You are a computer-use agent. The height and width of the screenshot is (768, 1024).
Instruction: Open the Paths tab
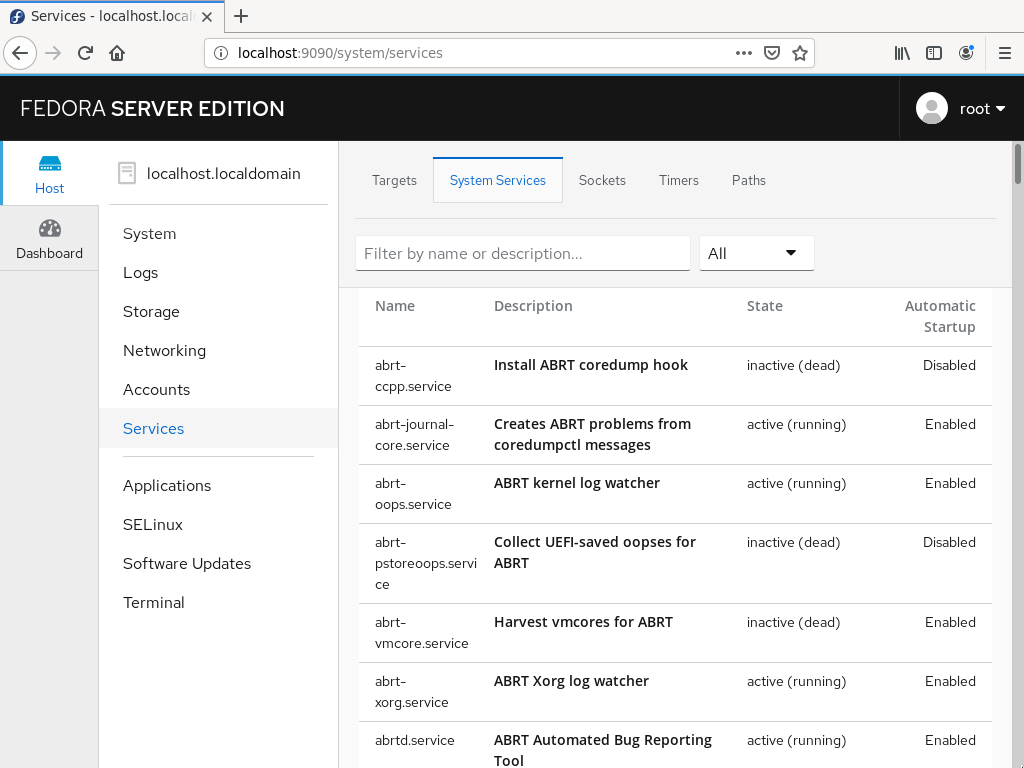pos(748,180)
